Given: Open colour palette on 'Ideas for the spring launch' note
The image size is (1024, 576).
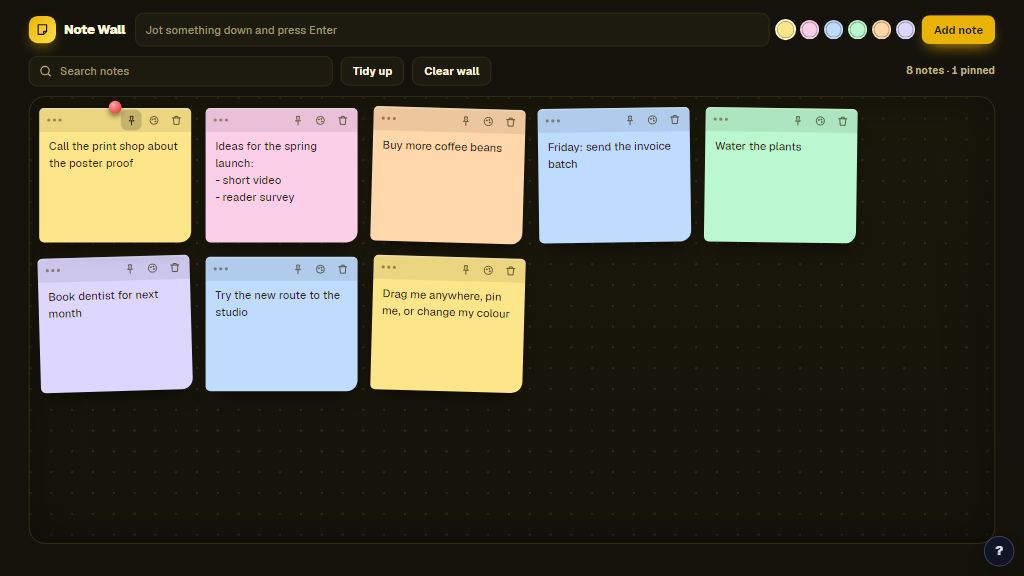Looking at the screenshot, I should 320,120.
